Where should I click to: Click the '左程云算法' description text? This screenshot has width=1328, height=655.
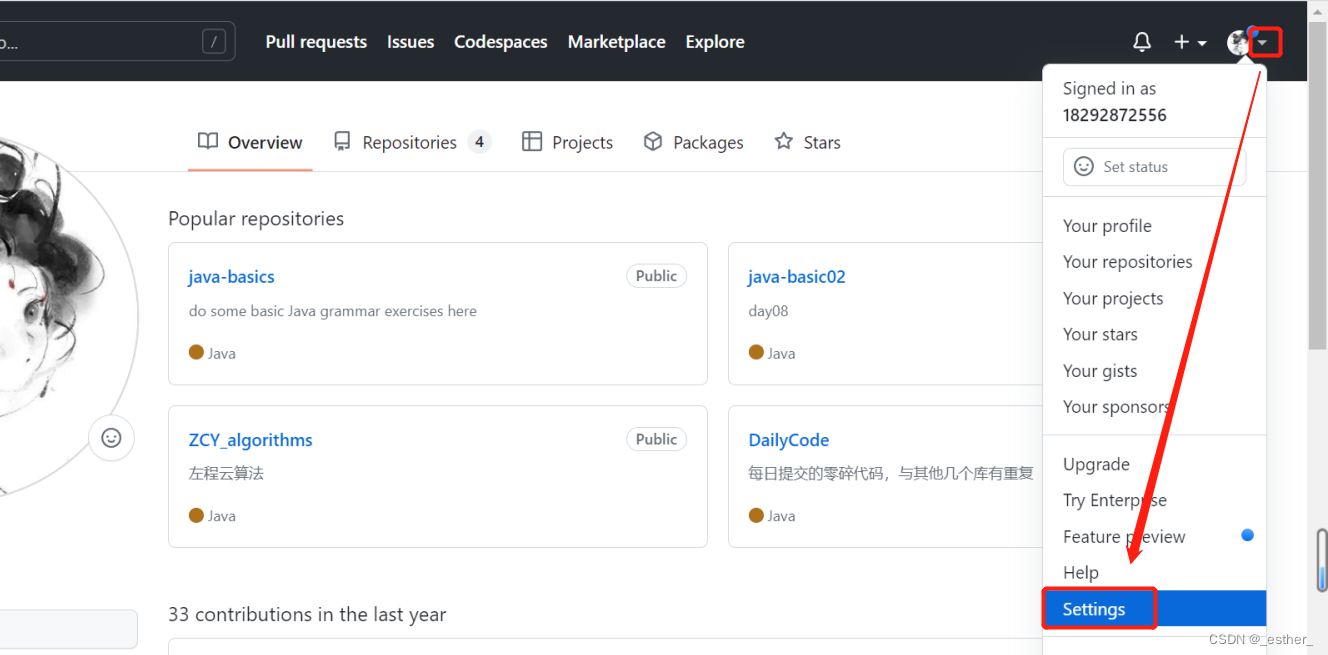pos(226,473)
